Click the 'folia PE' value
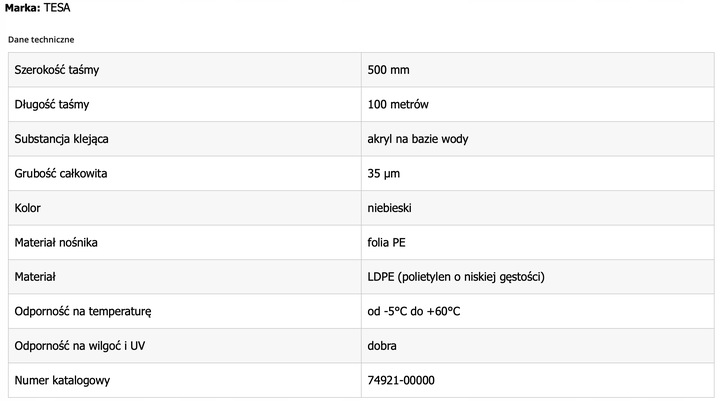 [x=387, y=242]
